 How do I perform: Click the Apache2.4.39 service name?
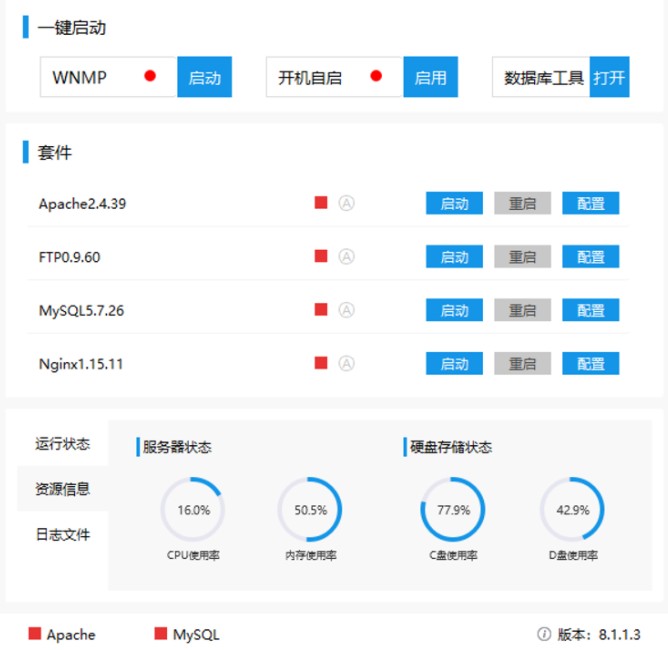[x=82, y=204]
